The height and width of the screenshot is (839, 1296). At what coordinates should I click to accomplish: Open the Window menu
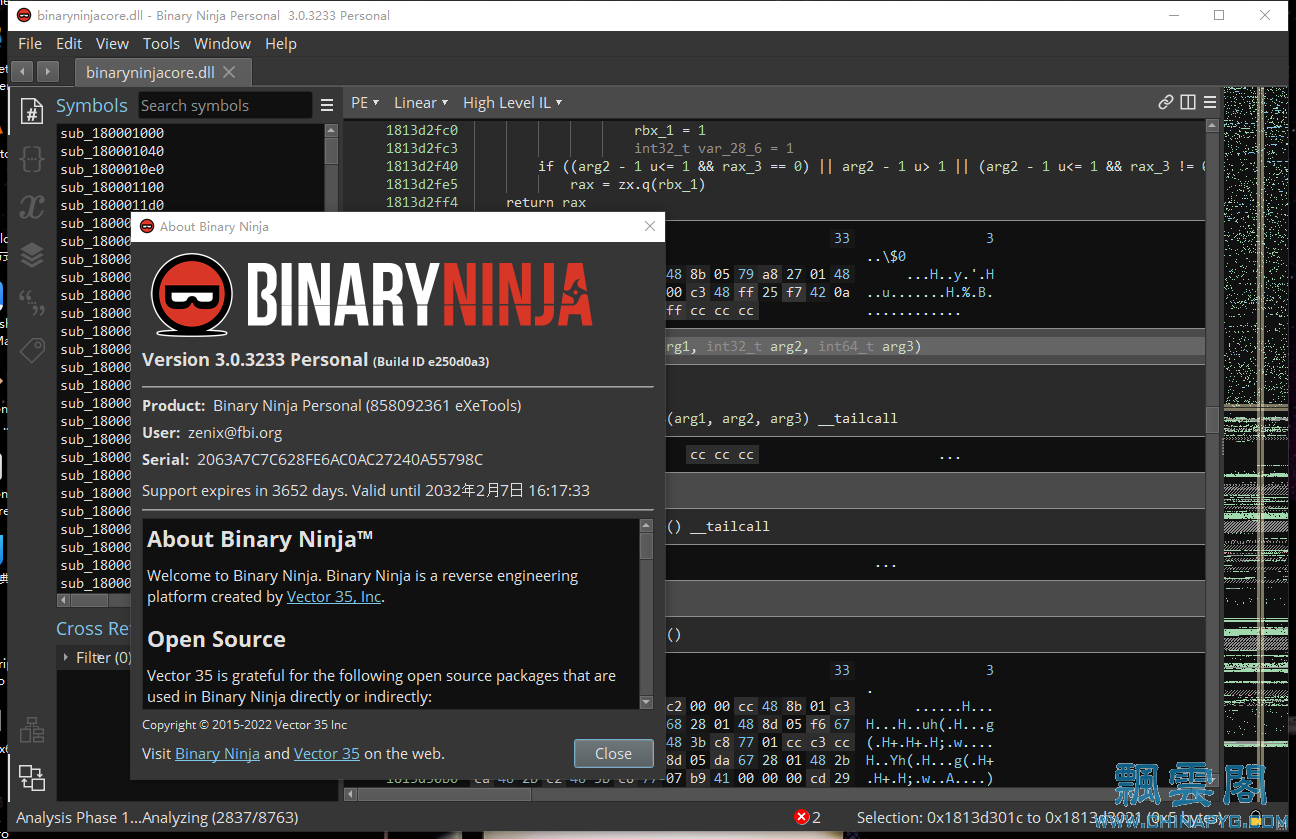pos(222,43)
